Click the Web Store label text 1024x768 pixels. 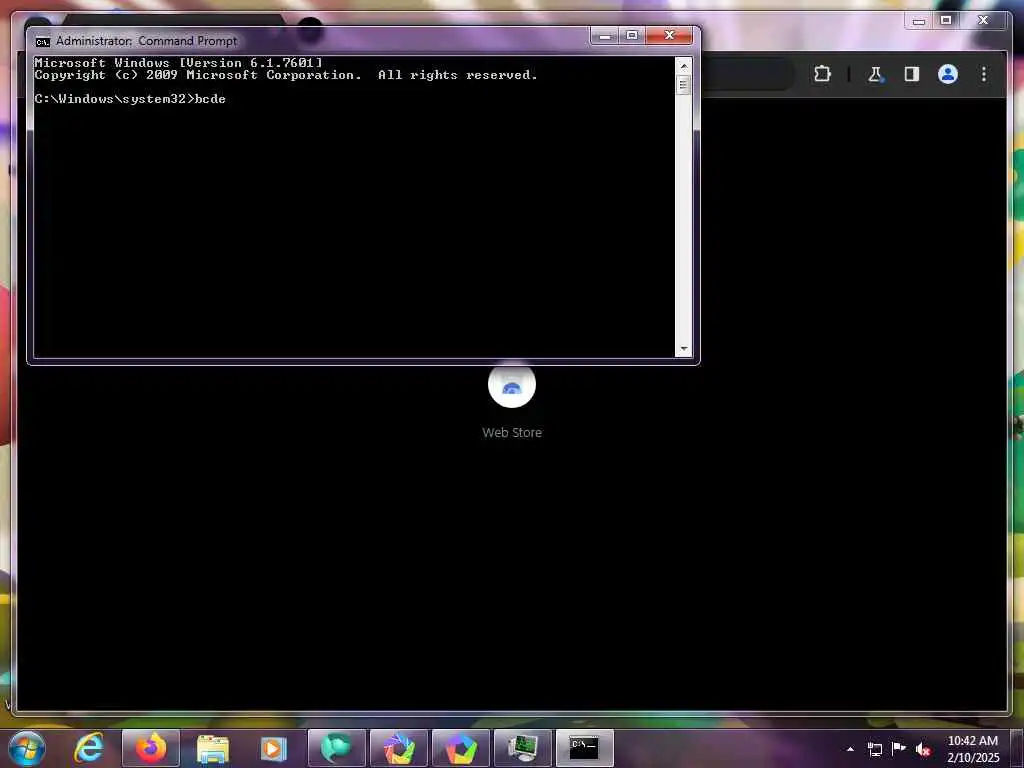coord(512,432)
